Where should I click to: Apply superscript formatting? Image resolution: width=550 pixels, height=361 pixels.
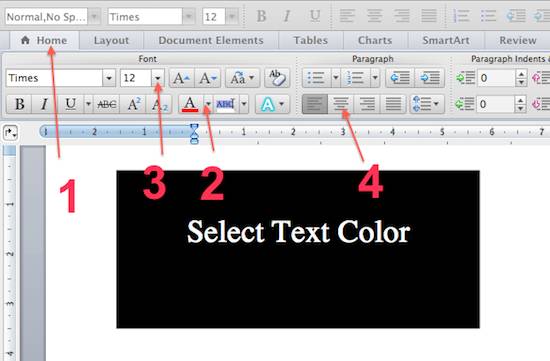134,104
